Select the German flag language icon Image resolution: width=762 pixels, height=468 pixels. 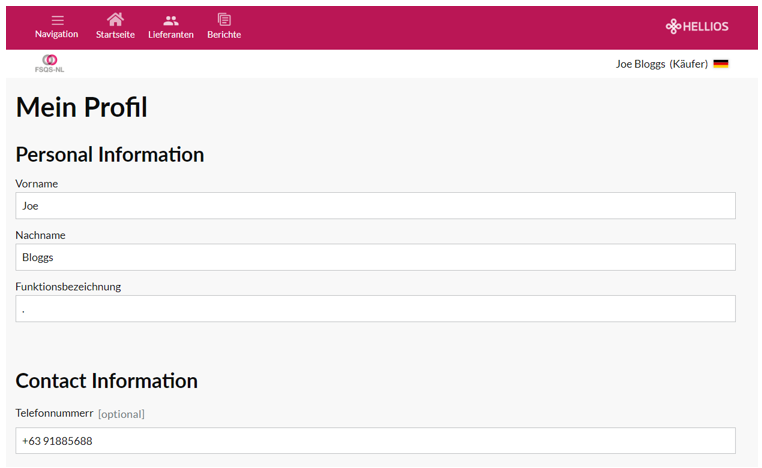[721, 64]
